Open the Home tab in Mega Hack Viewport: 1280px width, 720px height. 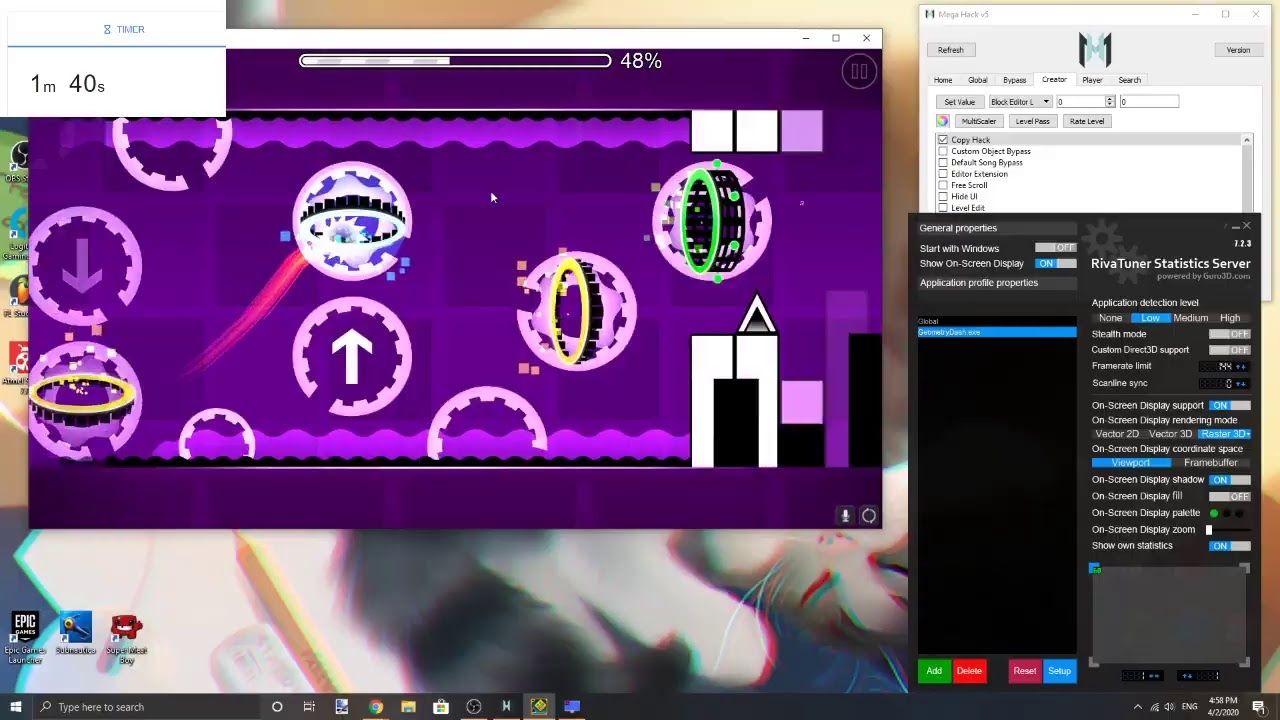click(x=943, y=80)
